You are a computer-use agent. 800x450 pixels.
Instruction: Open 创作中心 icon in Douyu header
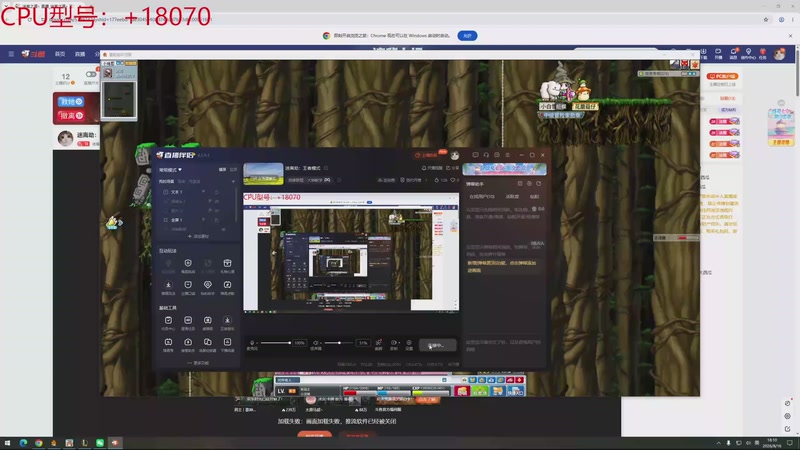click(x=748, y=54)
